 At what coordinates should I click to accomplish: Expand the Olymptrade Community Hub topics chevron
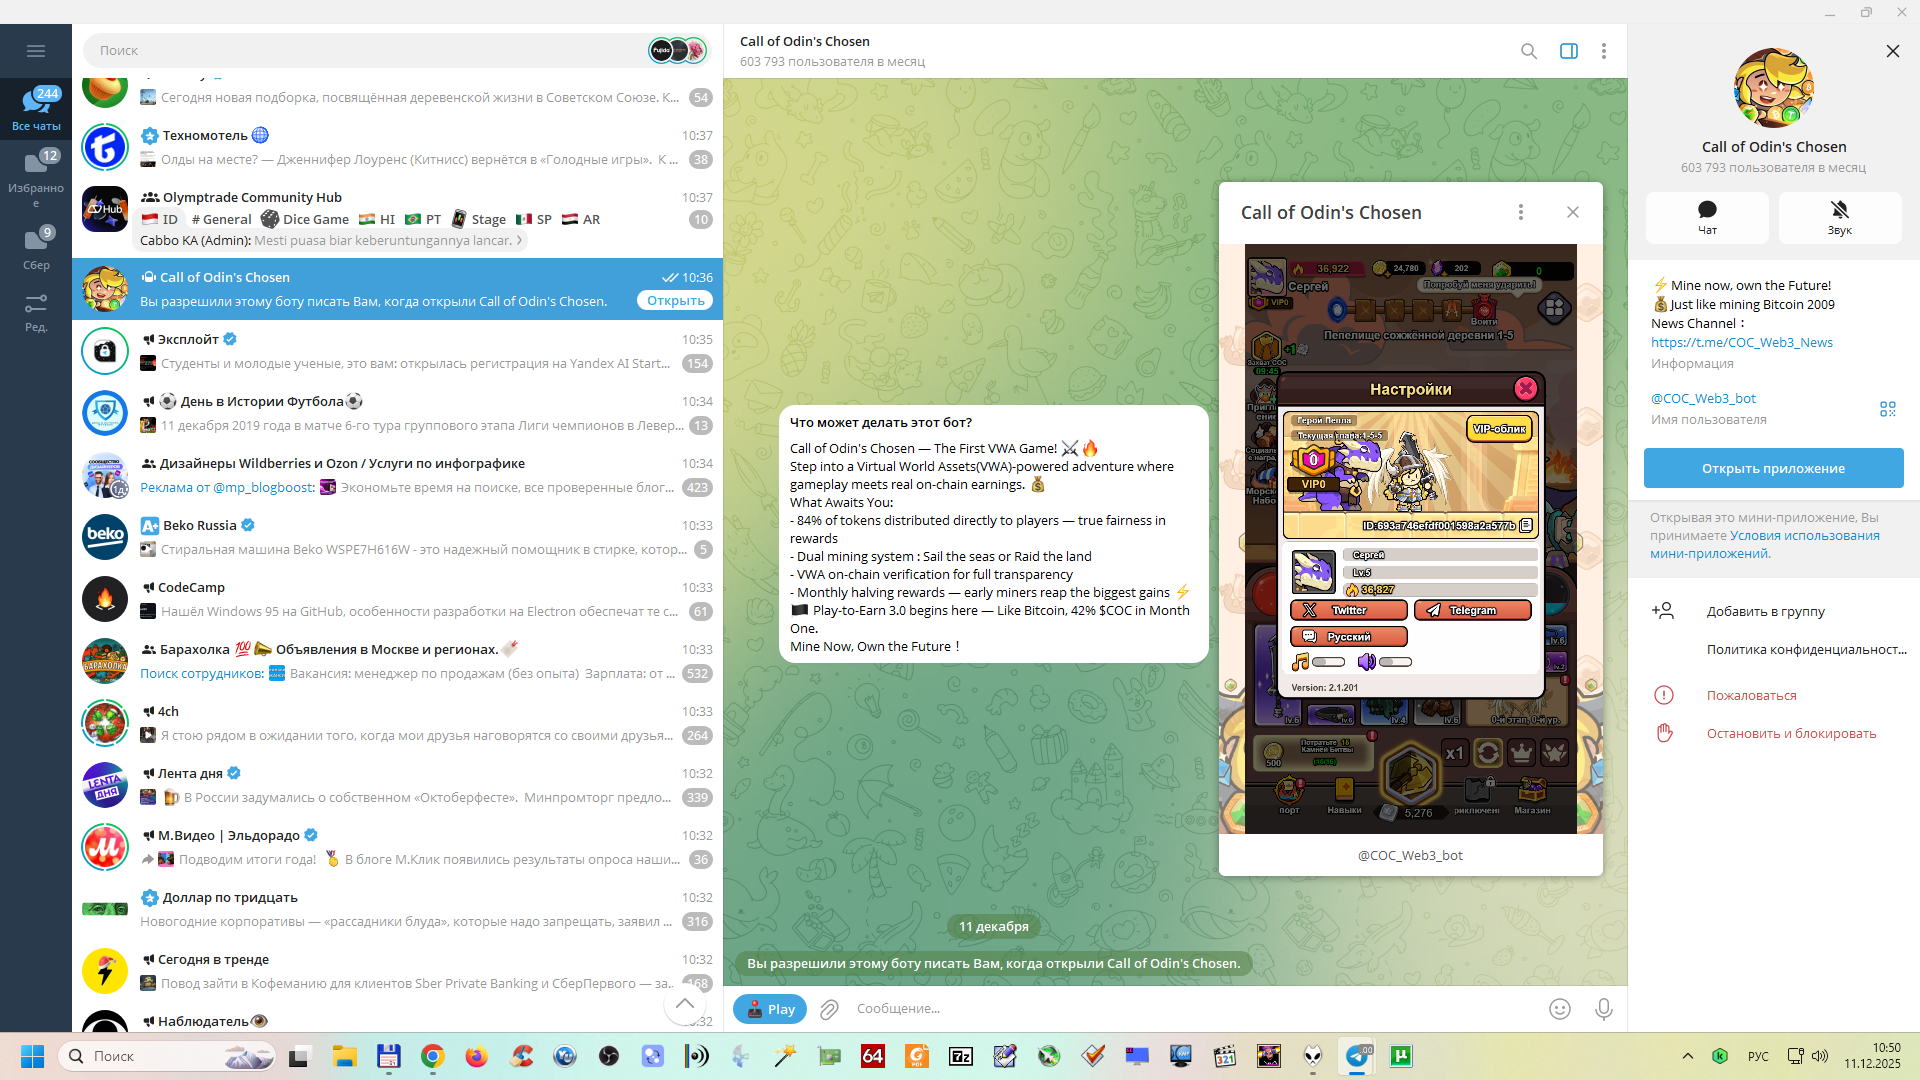pyautogui.click(x=519, y=241)
